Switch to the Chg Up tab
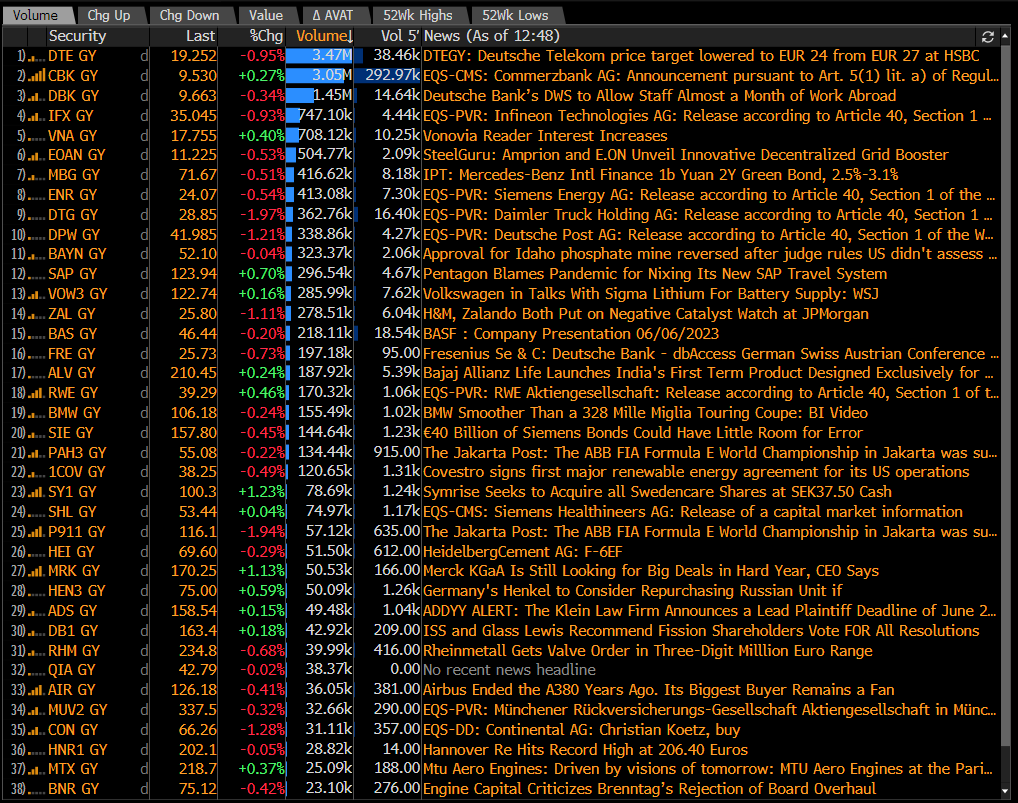Viewport: 1018px width, 803px height. (x=109, y=15)
